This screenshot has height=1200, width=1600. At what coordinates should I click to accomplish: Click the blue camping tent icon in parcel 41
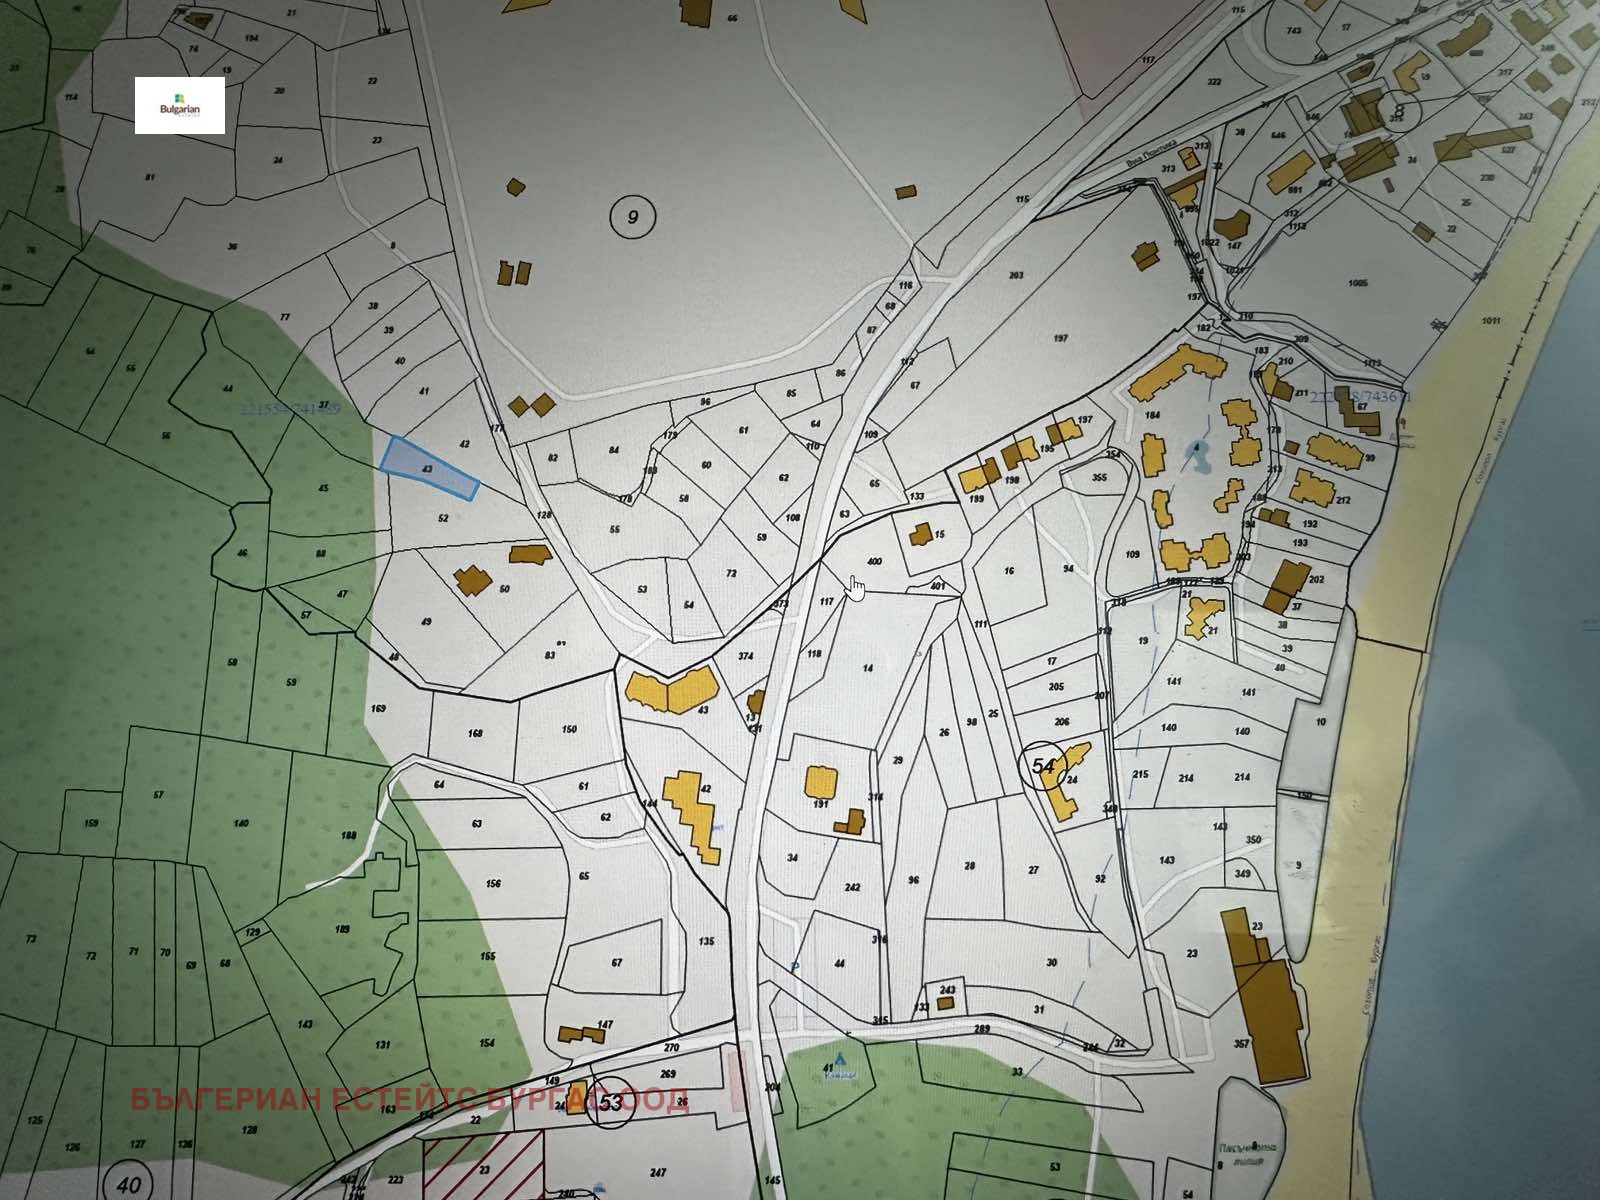click(839, 1057)
